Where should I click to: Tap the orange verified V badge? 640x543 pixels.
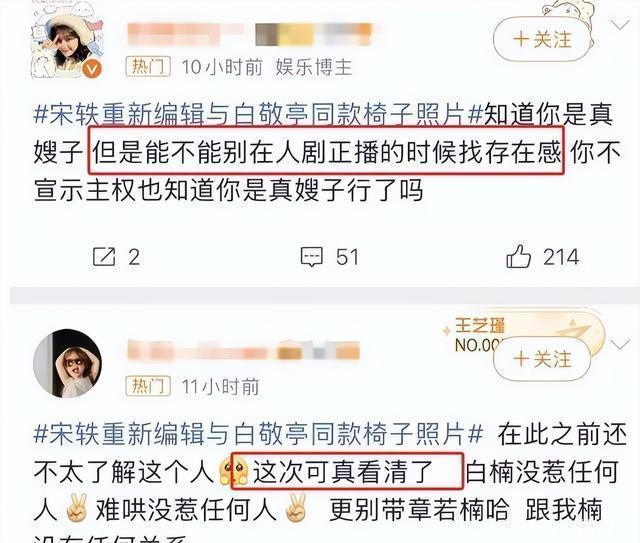pos(92,69)
